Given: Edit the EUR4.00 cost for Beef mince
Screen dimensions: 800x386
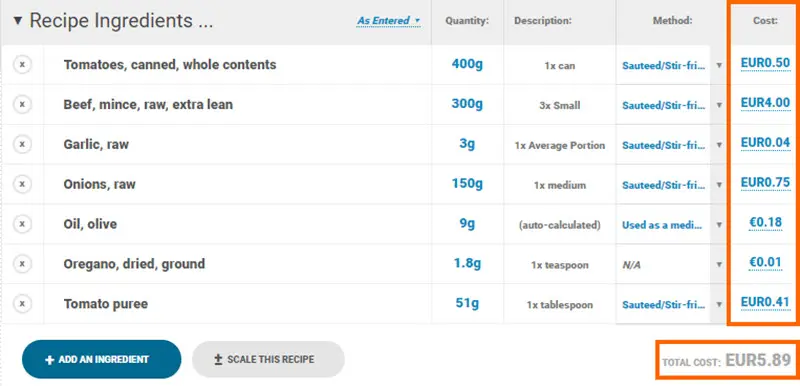Looking at the screenshot, I should point(765,103).
